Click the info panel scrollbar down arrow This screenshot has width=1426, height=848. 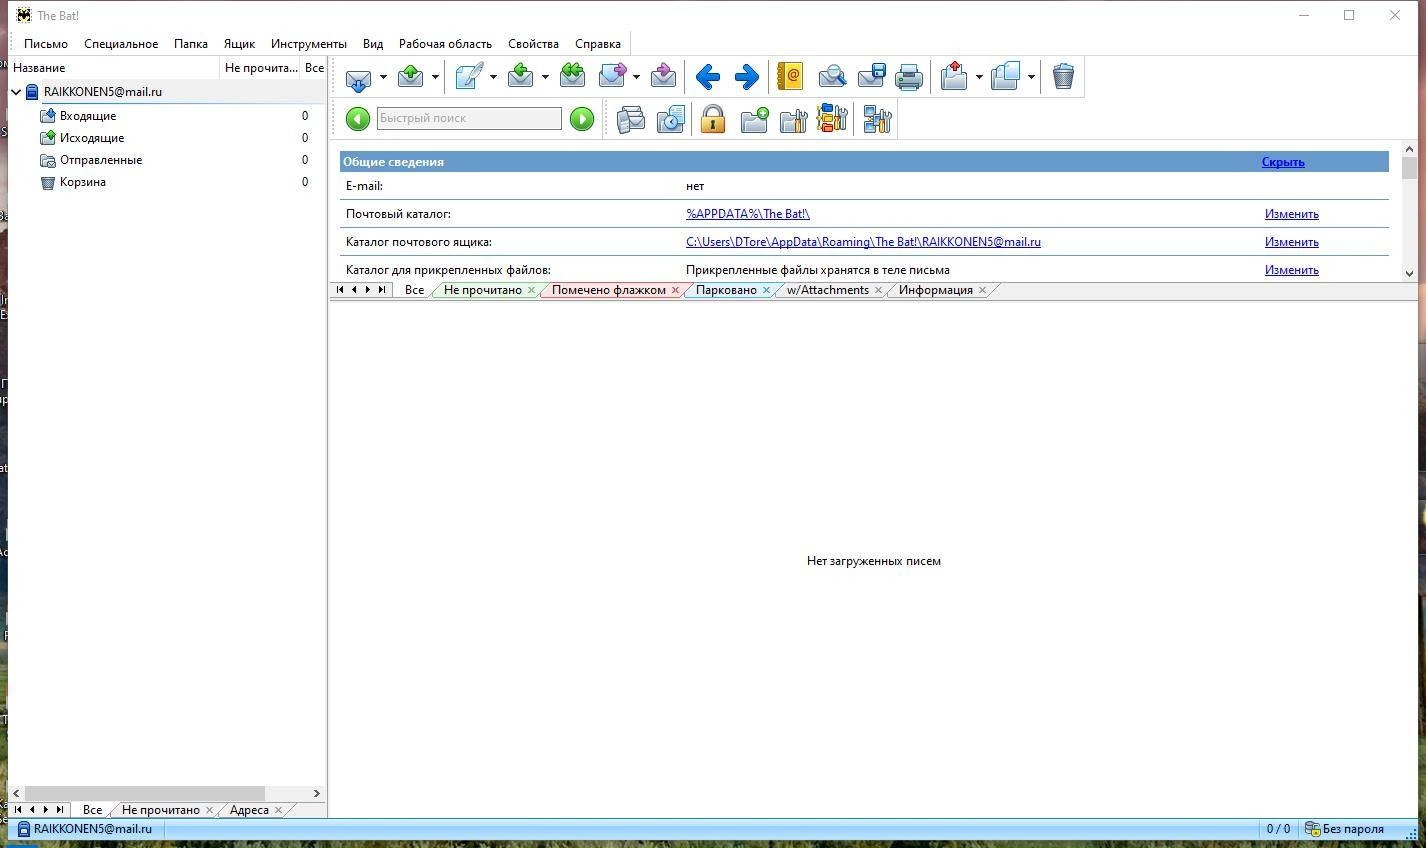pyautogui.click(x=1409, y=273)
